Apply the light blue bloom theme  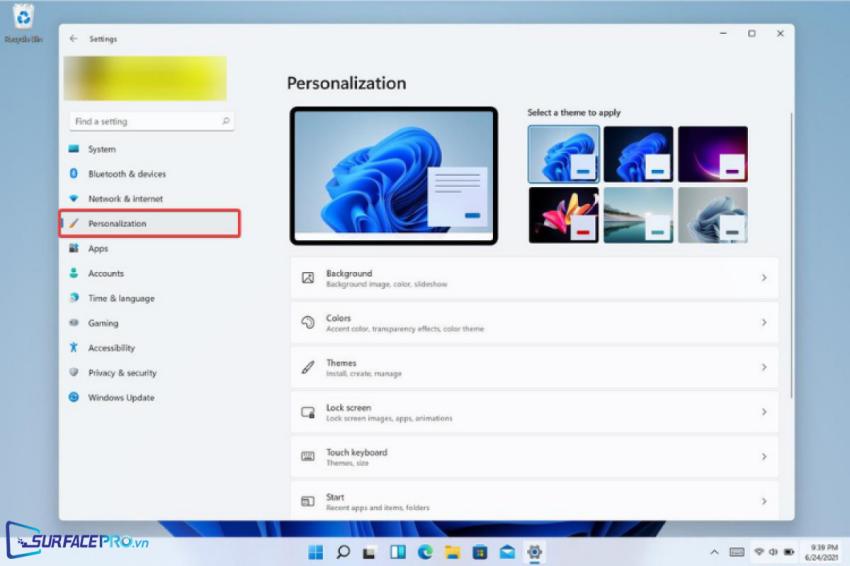(564, 154)
